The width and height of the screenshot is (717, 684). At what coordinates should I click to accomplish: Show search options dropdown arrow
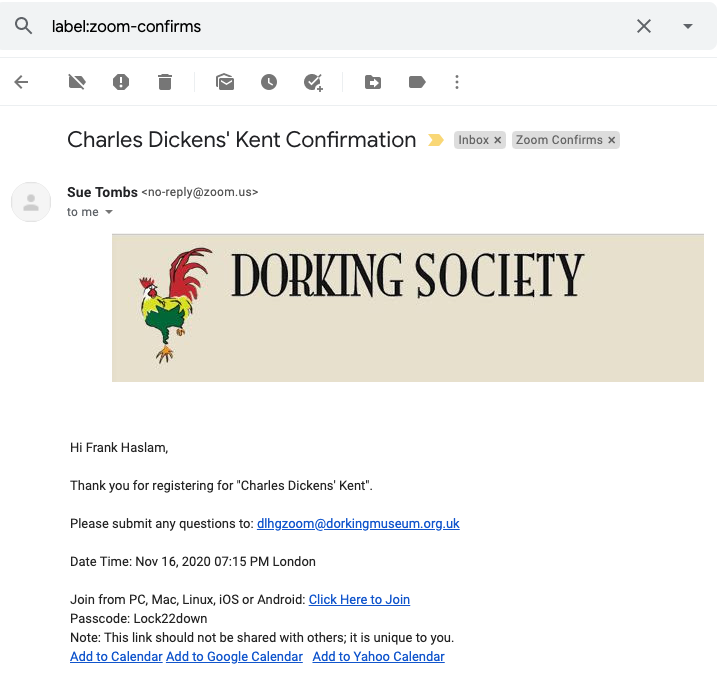tap(688, 26)
